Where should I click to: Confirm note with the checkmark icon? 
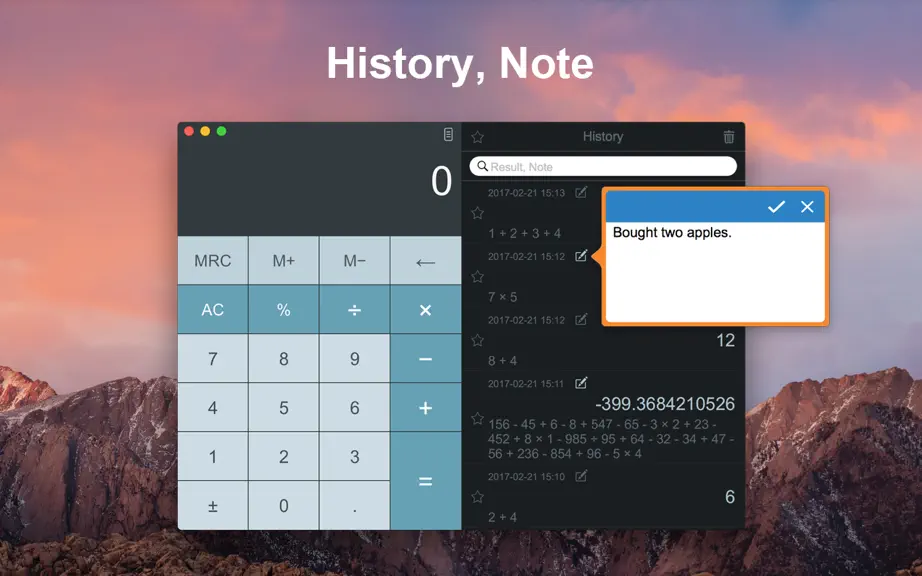776,207
